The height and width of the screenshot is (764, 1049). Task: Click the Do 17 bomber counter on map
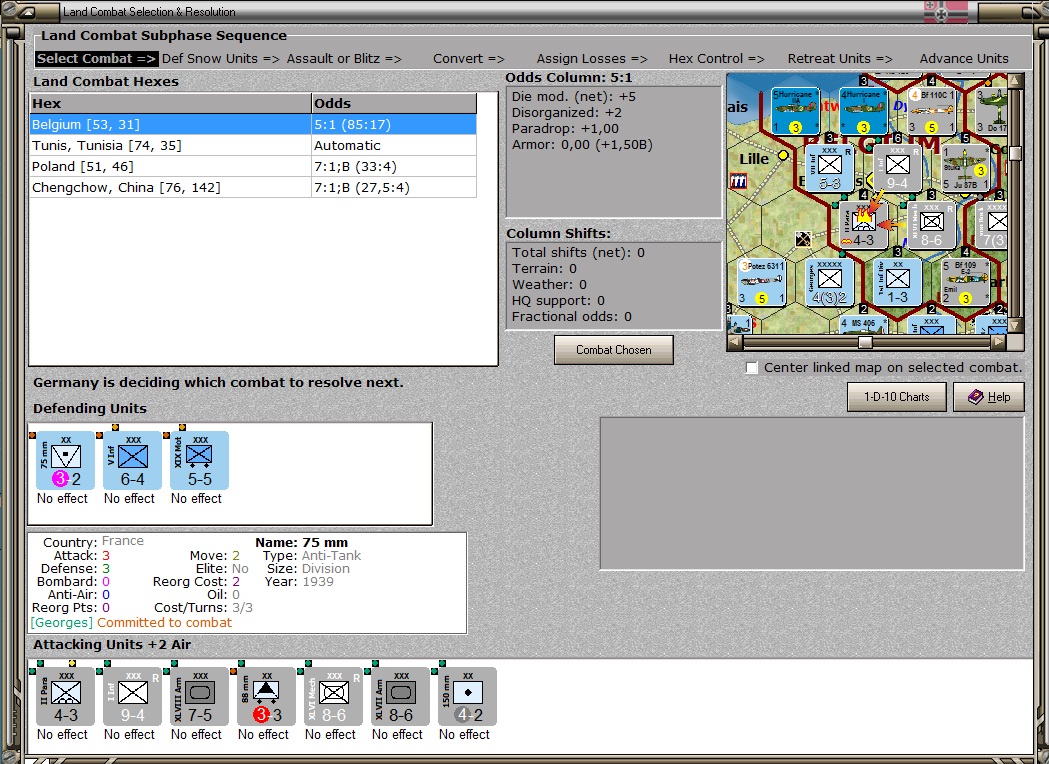point(991,111)
